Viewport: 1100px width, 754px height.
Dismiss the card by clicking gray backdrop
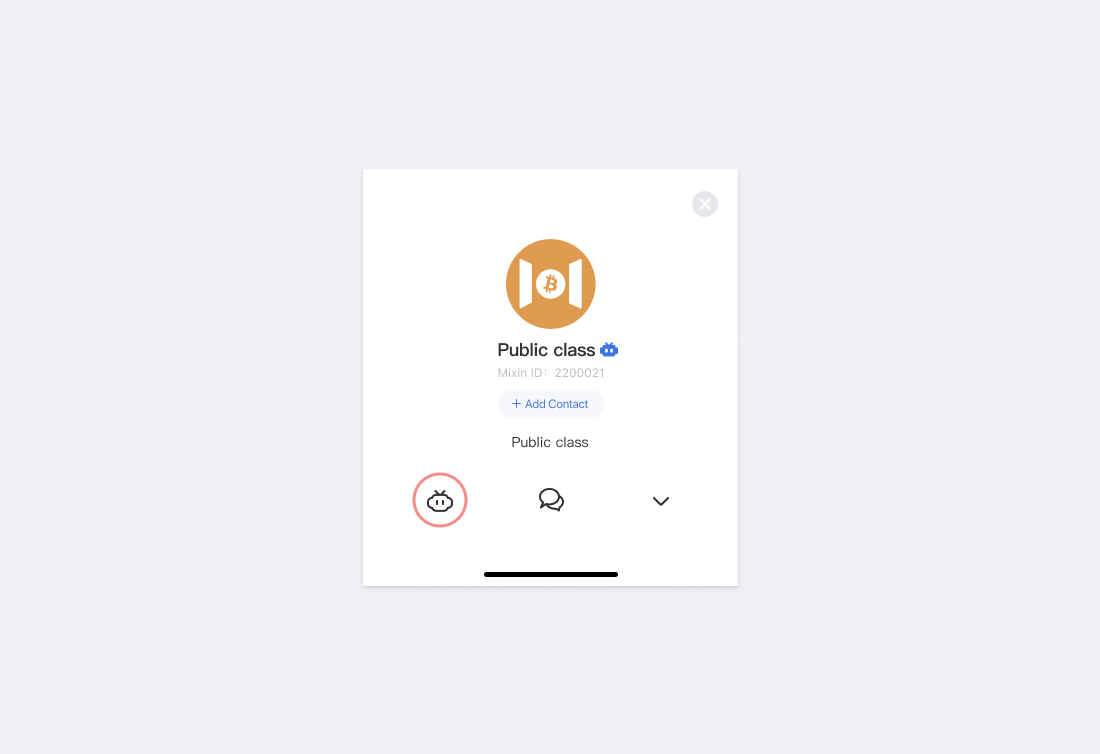175,379
